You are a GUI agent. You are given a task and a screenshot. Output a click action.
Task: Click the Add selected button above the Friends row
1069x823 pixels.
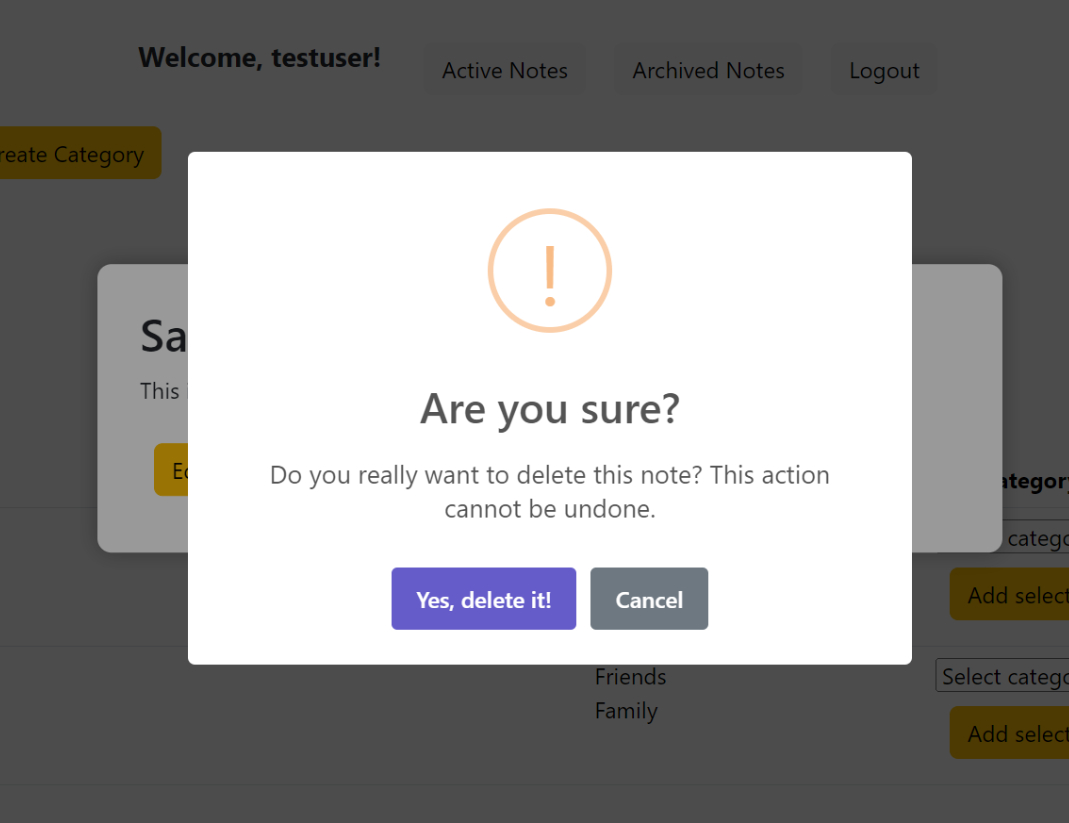click(1010, 595)
